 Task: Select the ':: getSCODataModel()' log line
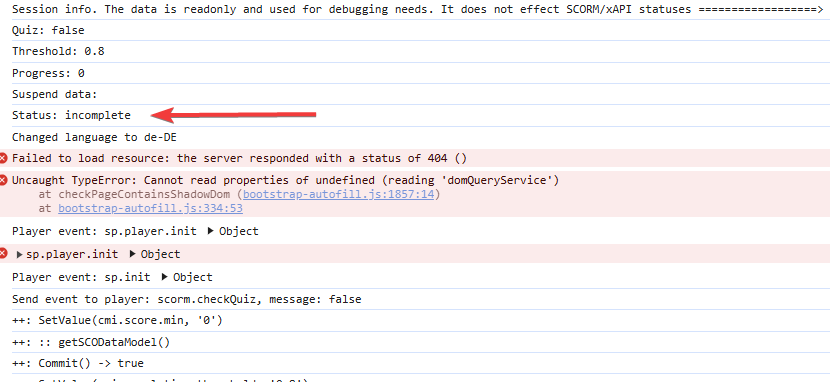[91, 342]
